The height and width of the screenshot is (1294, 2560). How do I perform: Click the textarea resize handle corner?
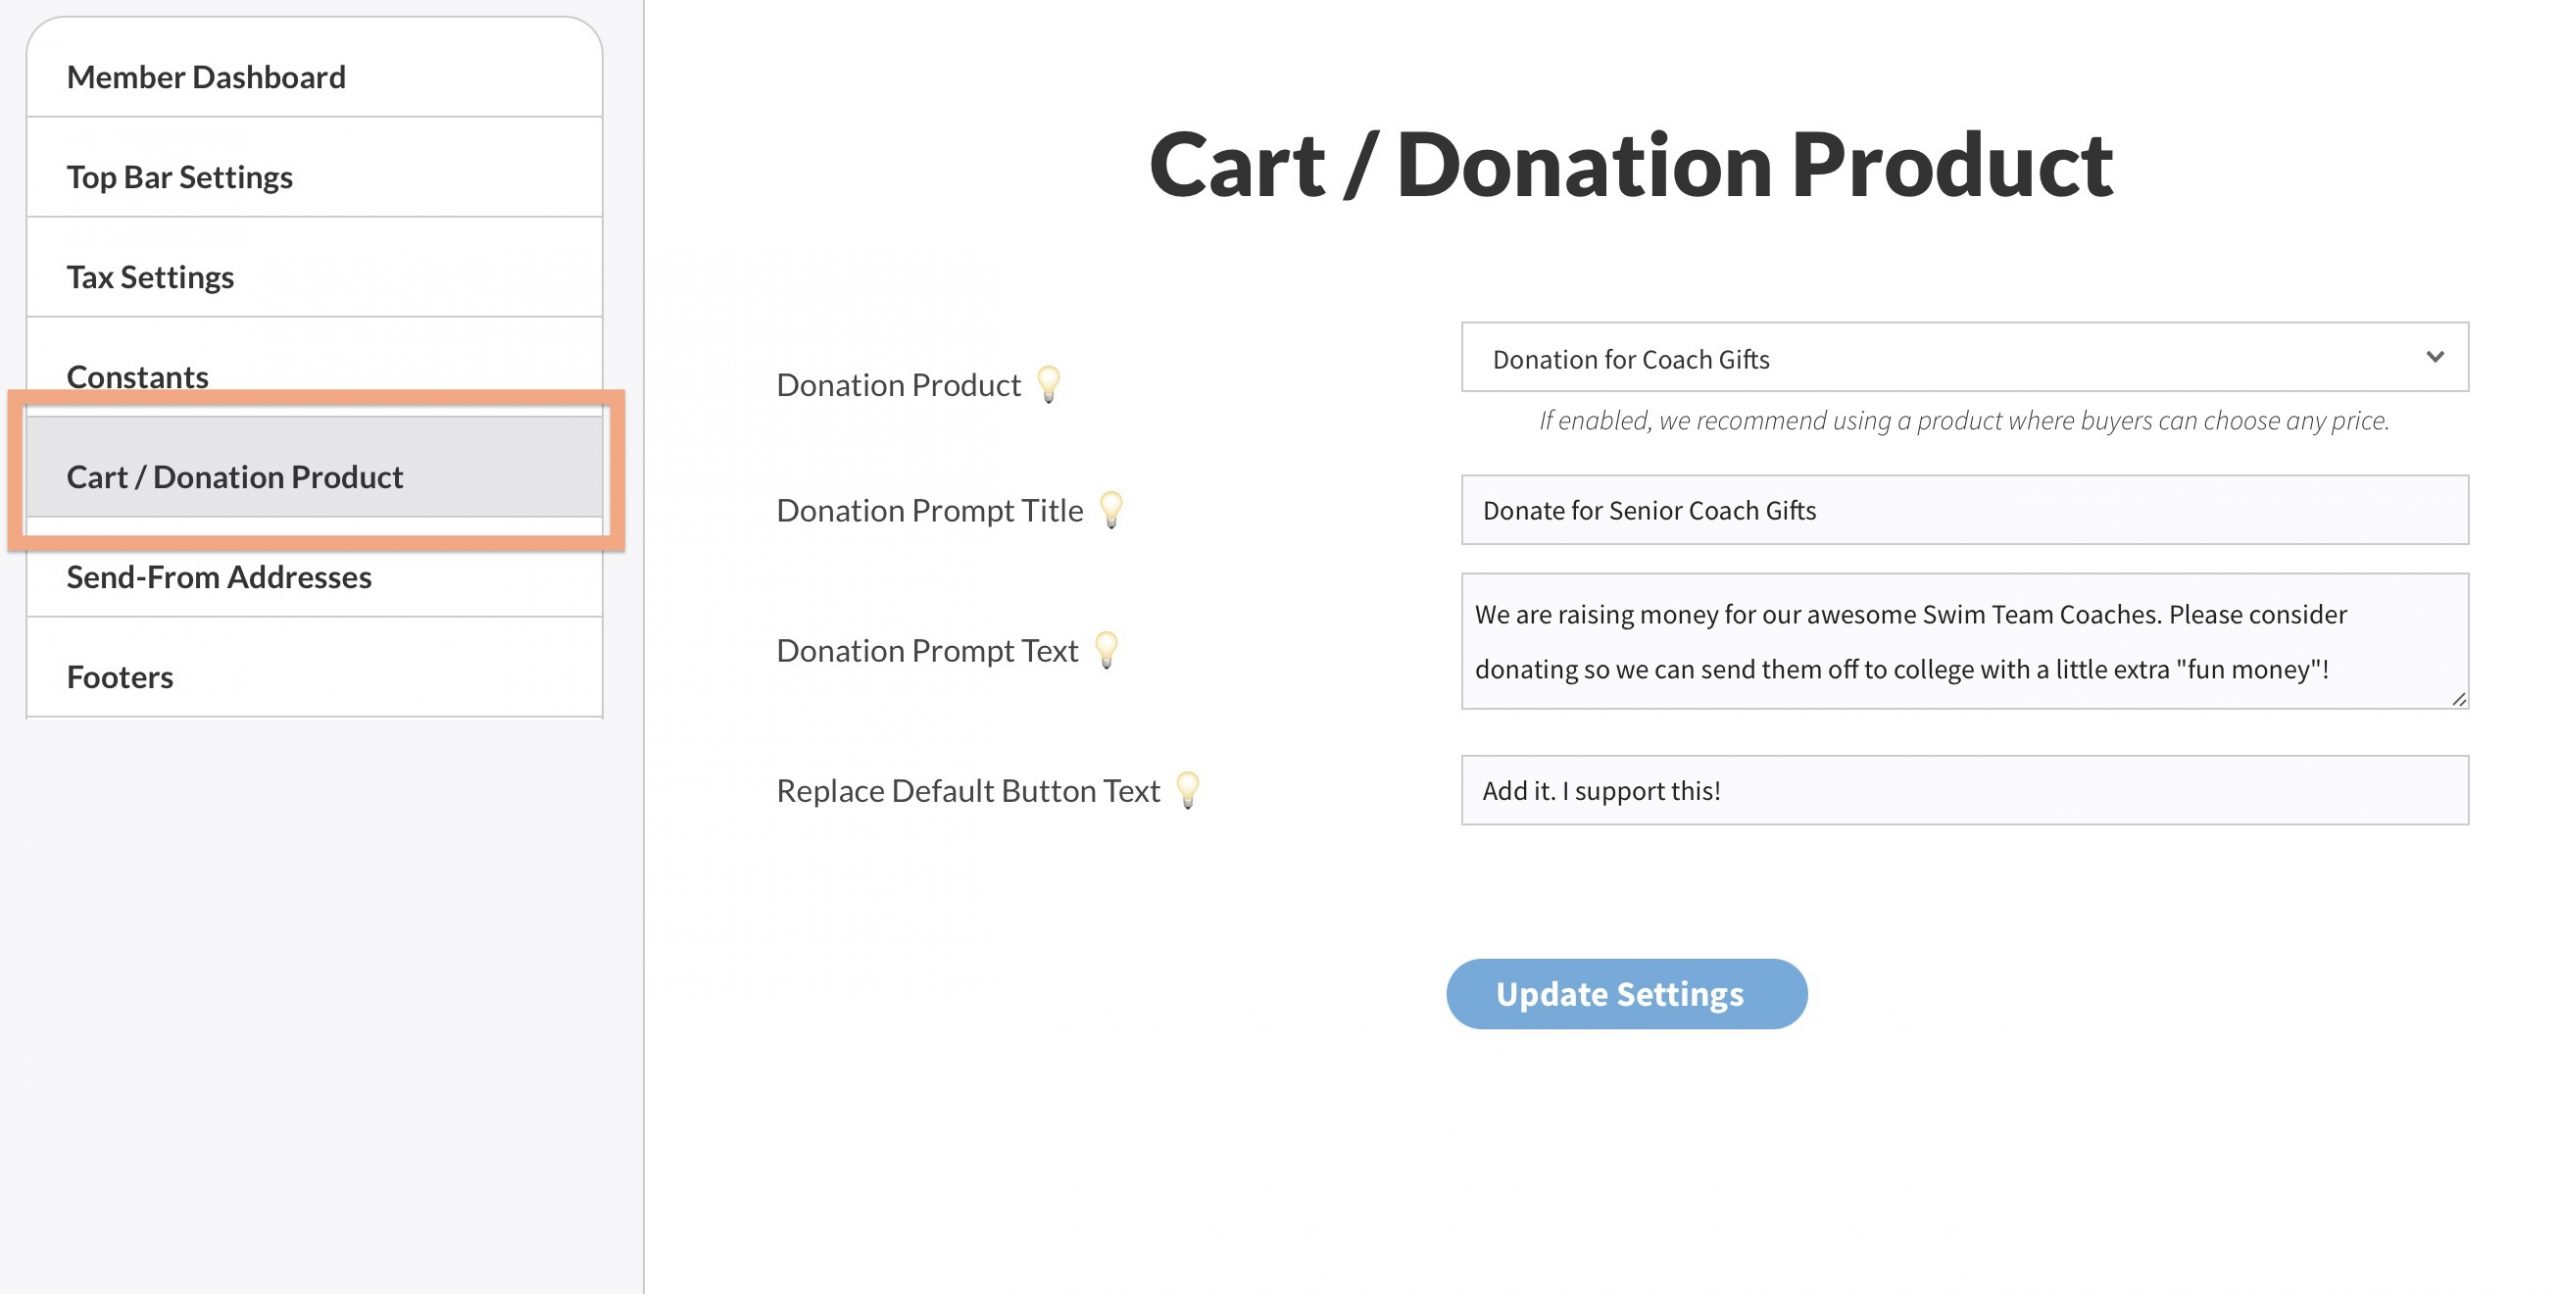tap(2458, 699)
